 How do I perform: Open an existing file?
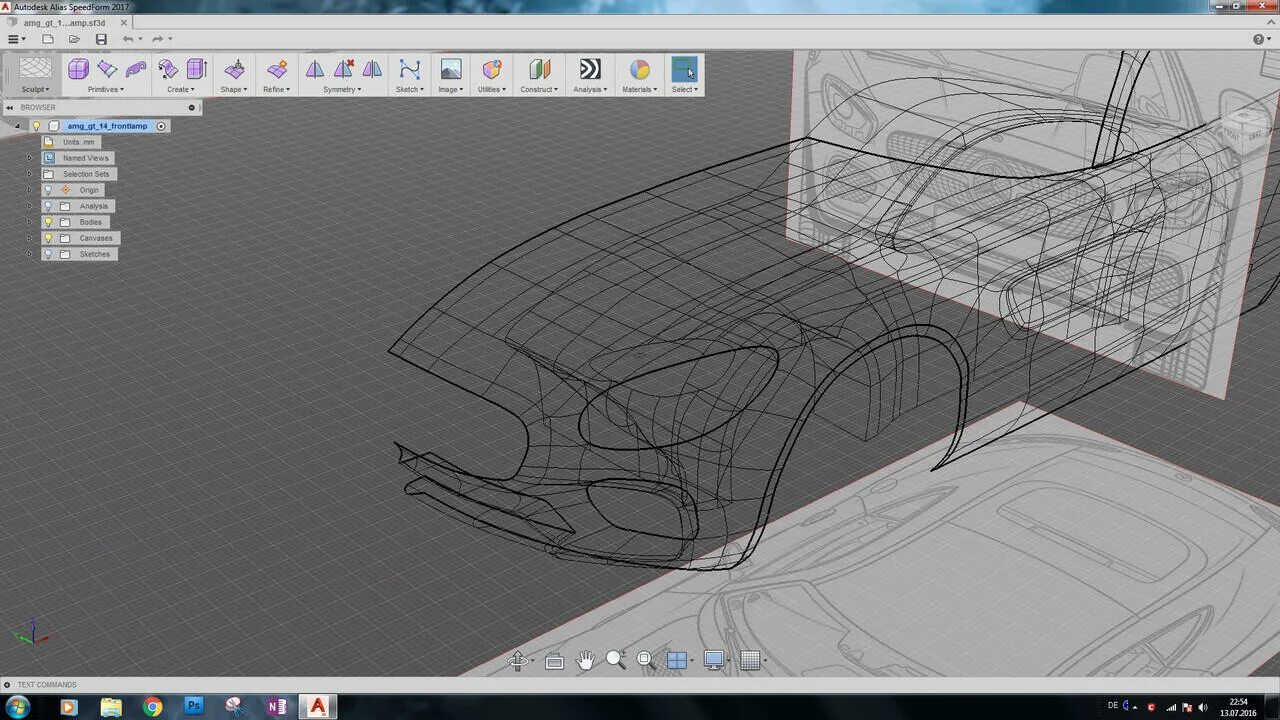pyautogui.click(x=74, y=39)
